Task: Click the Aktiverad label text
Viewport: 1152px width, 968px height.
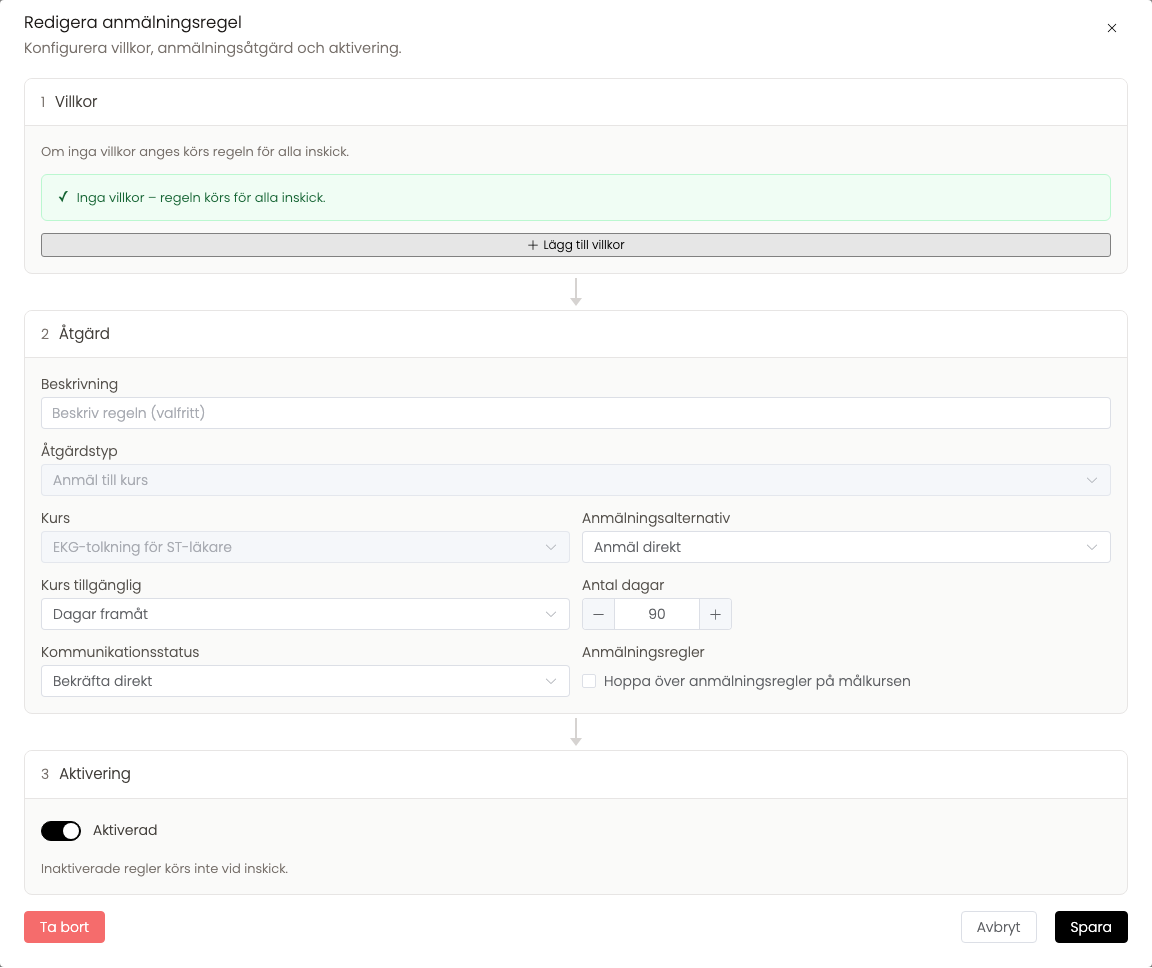Action: coord(125,830)
